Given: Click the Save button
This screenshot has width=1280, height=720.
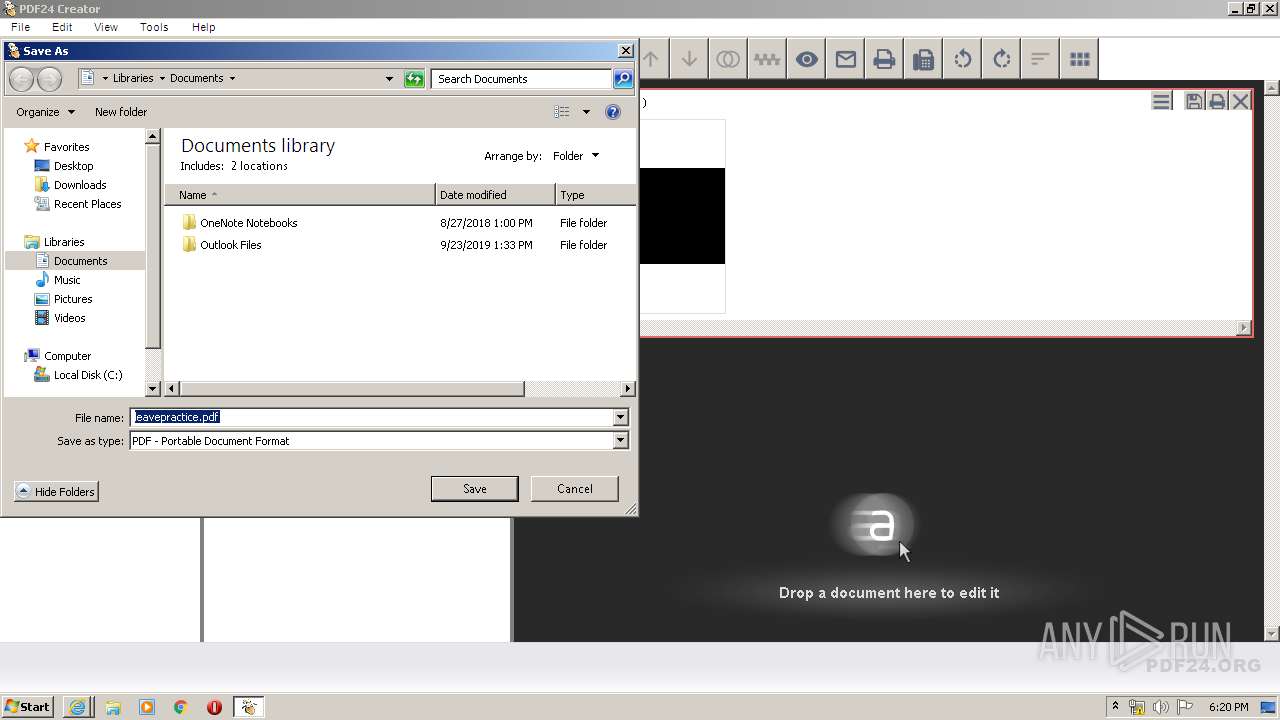Looking at the screenshot, I should 474,489.
